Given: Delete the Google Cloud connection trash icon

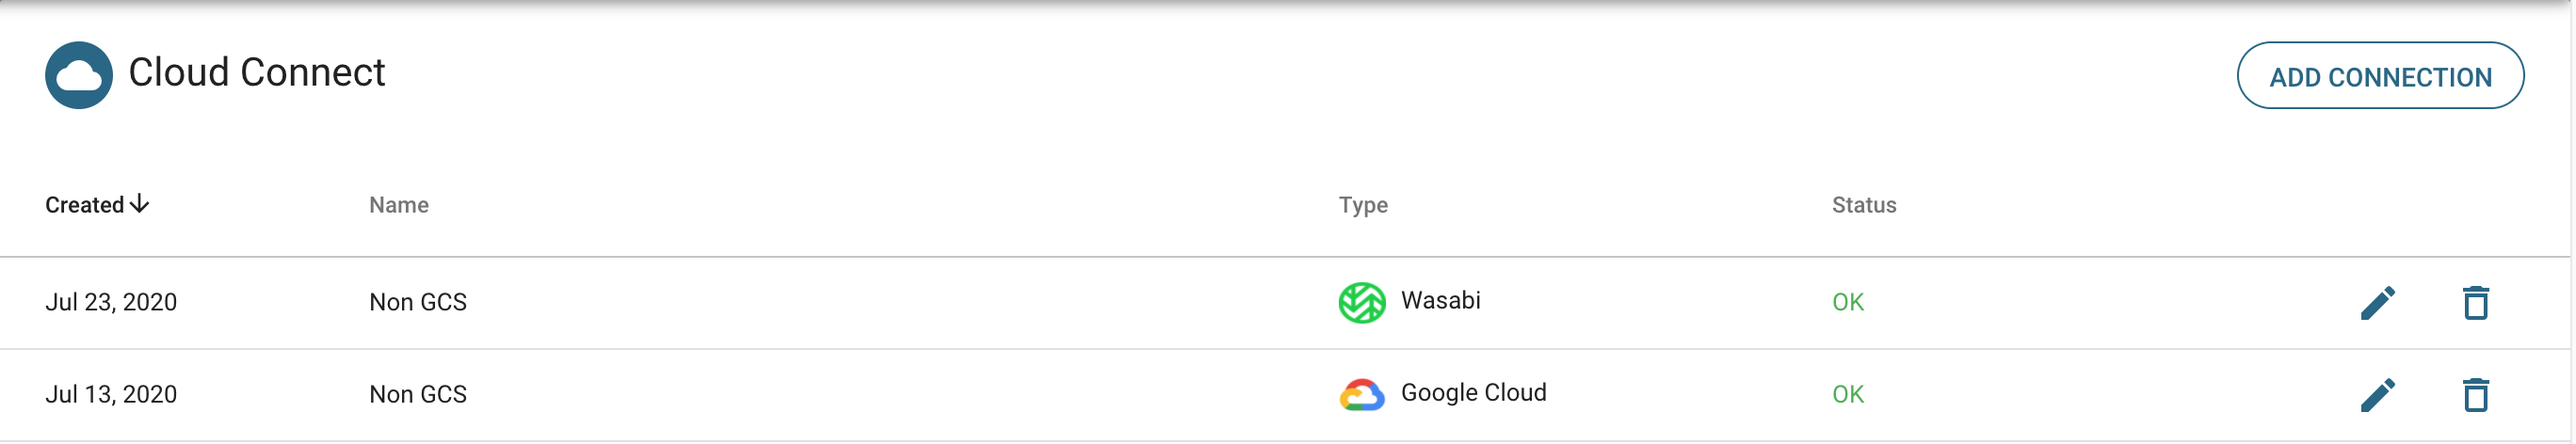Looking at the screenshot, I should [x=2475, y=394].
